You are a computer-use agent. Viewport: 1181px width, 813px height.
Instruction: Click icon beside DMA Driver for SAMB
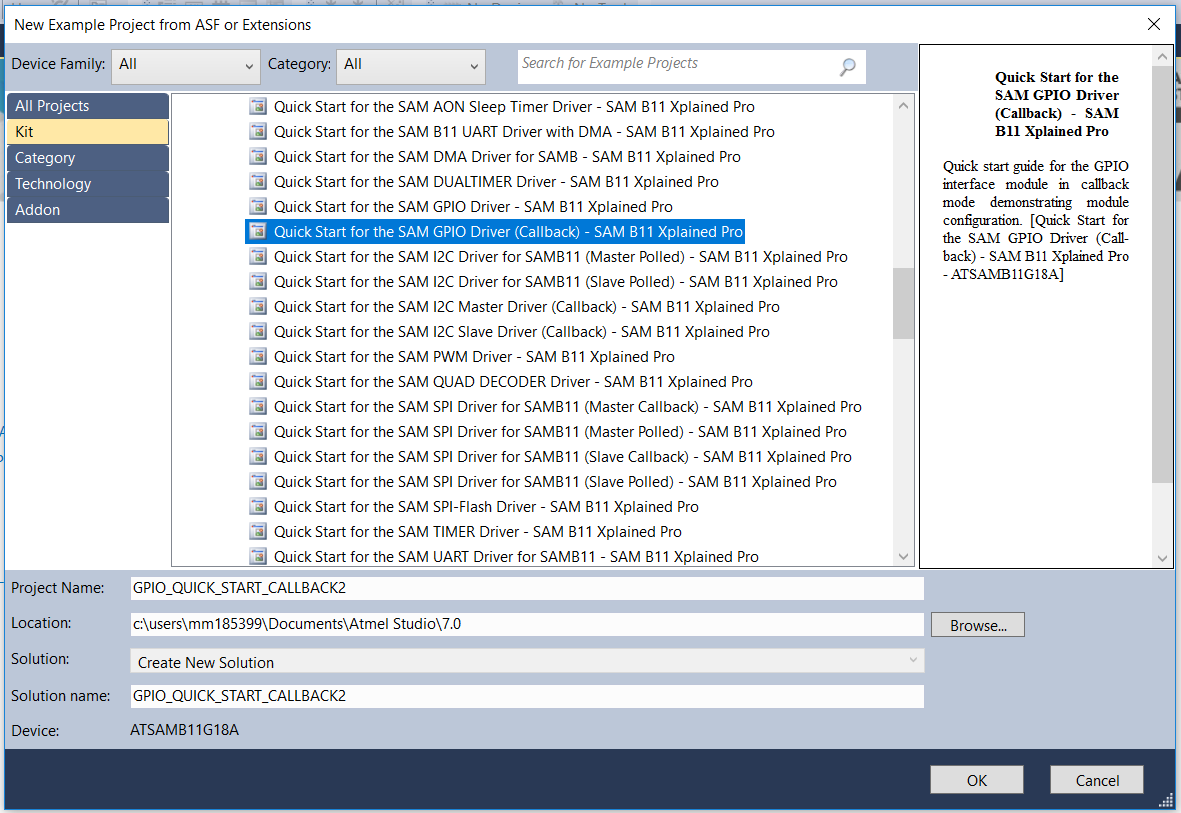(x=258, y=156)
